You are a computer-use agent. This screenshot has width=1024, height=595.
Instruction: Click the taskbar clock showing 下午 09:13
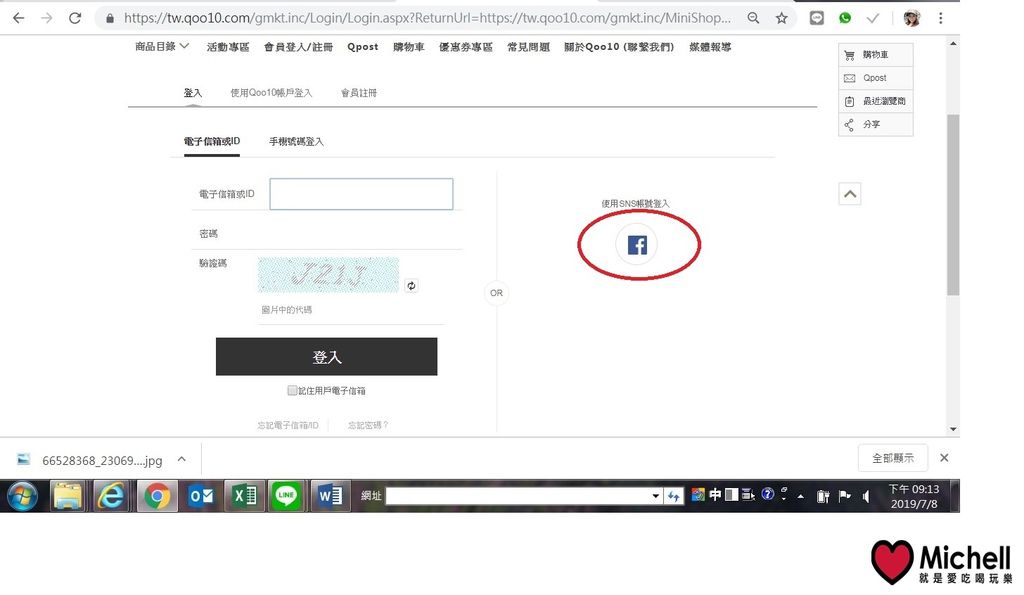(914, 496)
